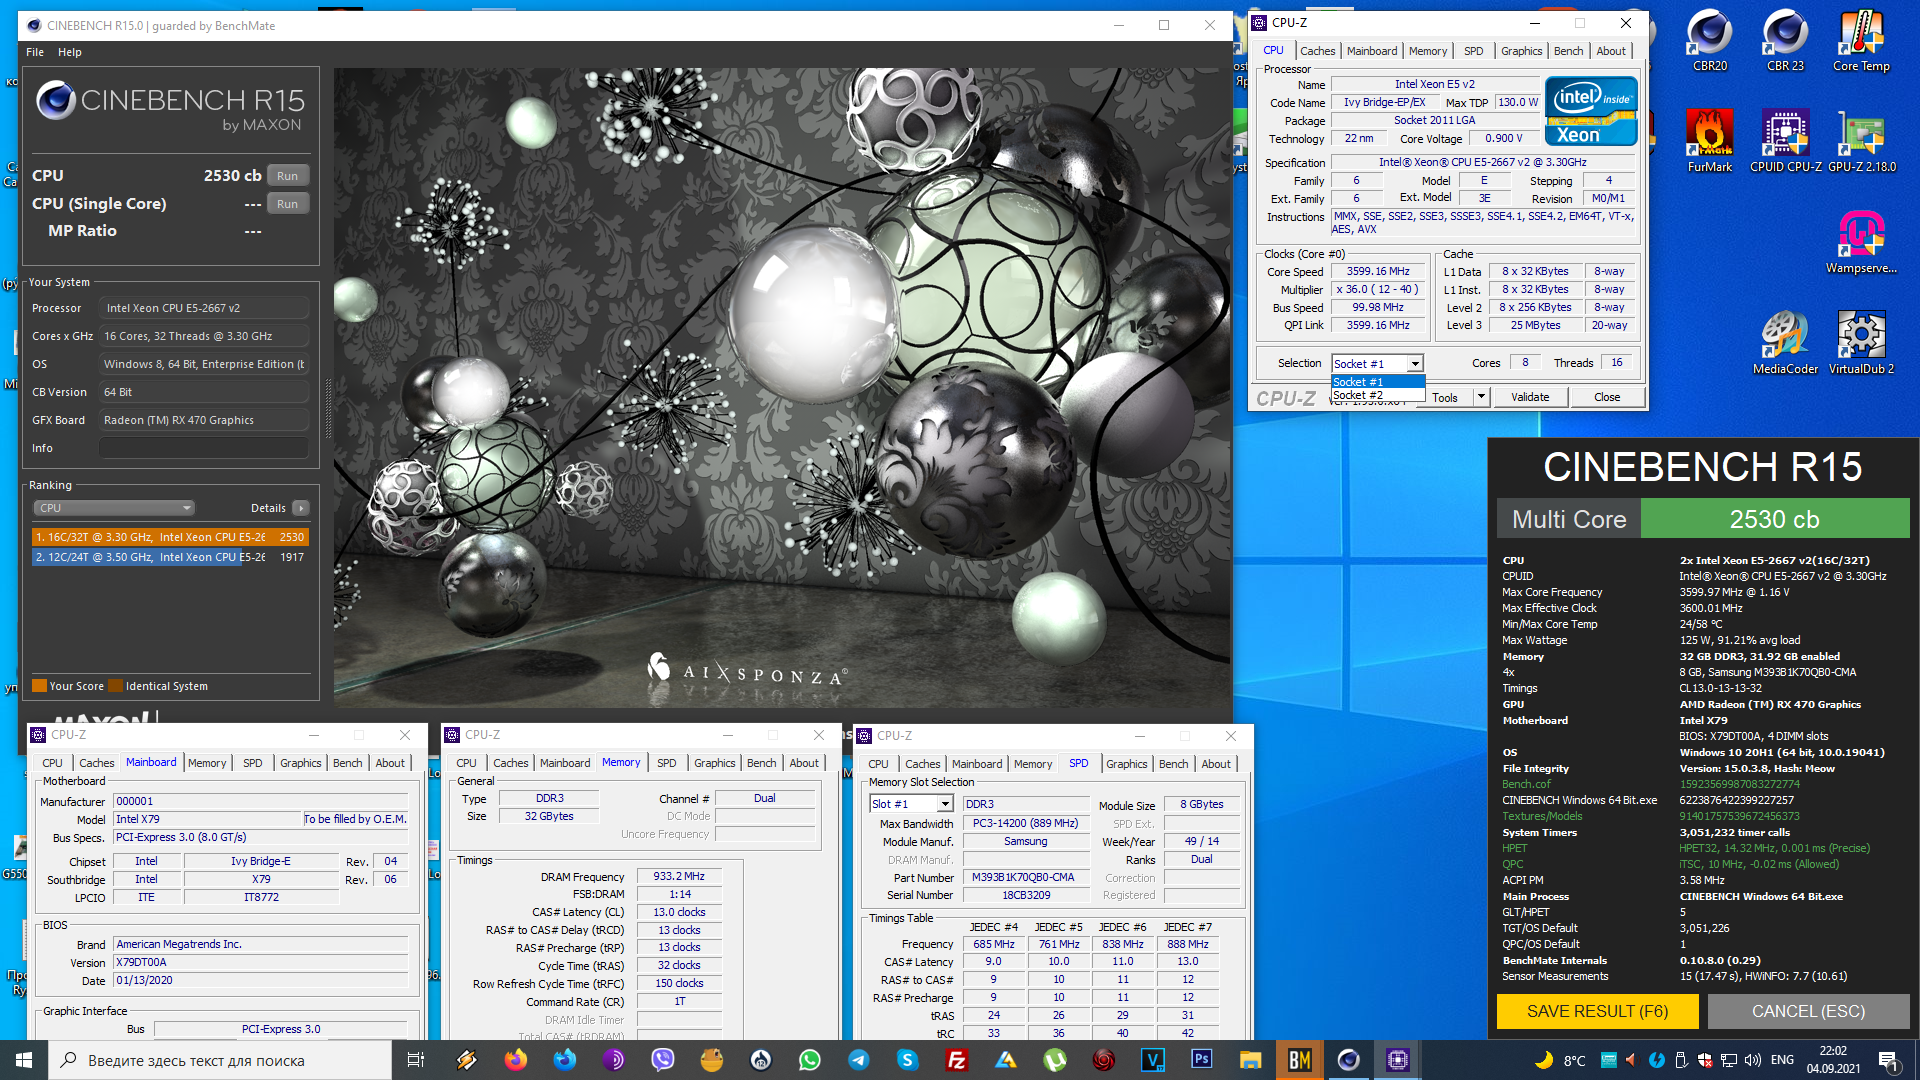The width and height of the screenshot is (1920, 1080).
Task: Select About tab in CPU-Z SPD window
Action: pos(1216,764)
